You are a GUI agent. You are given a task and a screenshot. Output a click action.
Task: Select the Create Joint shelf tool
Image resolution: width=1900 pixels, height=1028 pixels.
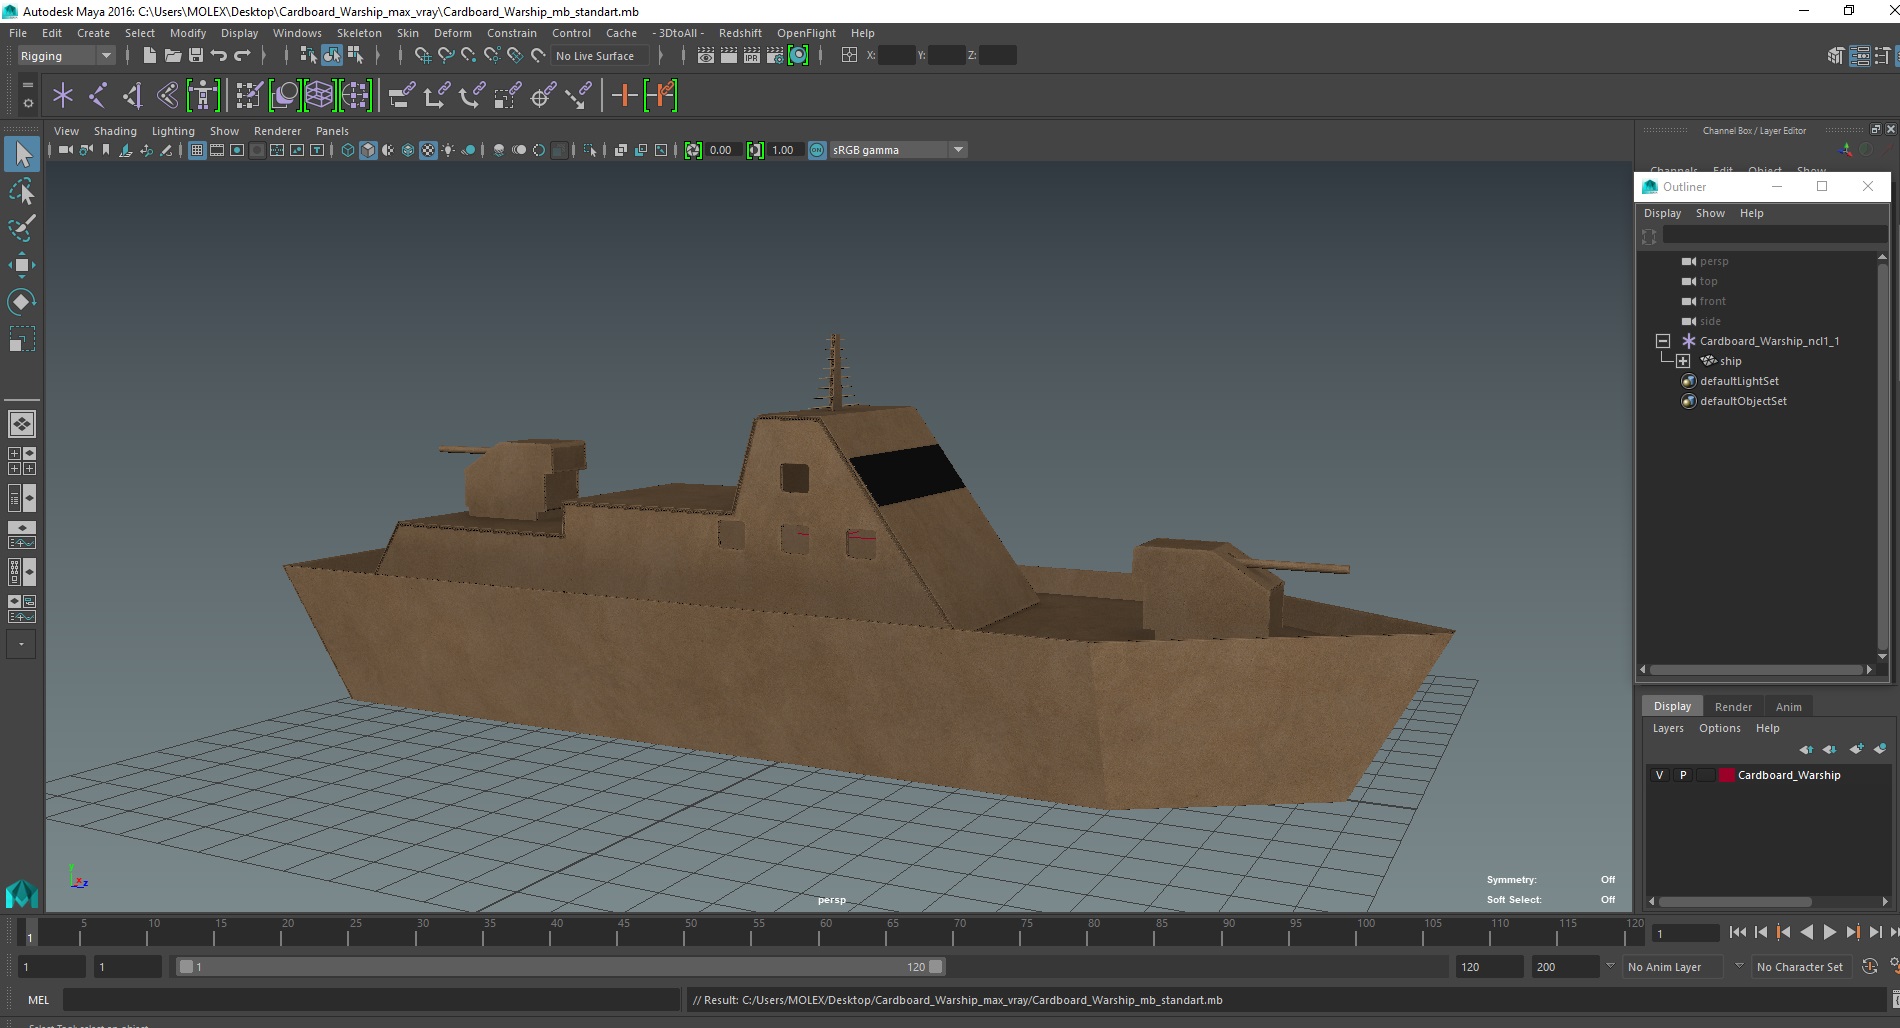(x=98, y=96)
